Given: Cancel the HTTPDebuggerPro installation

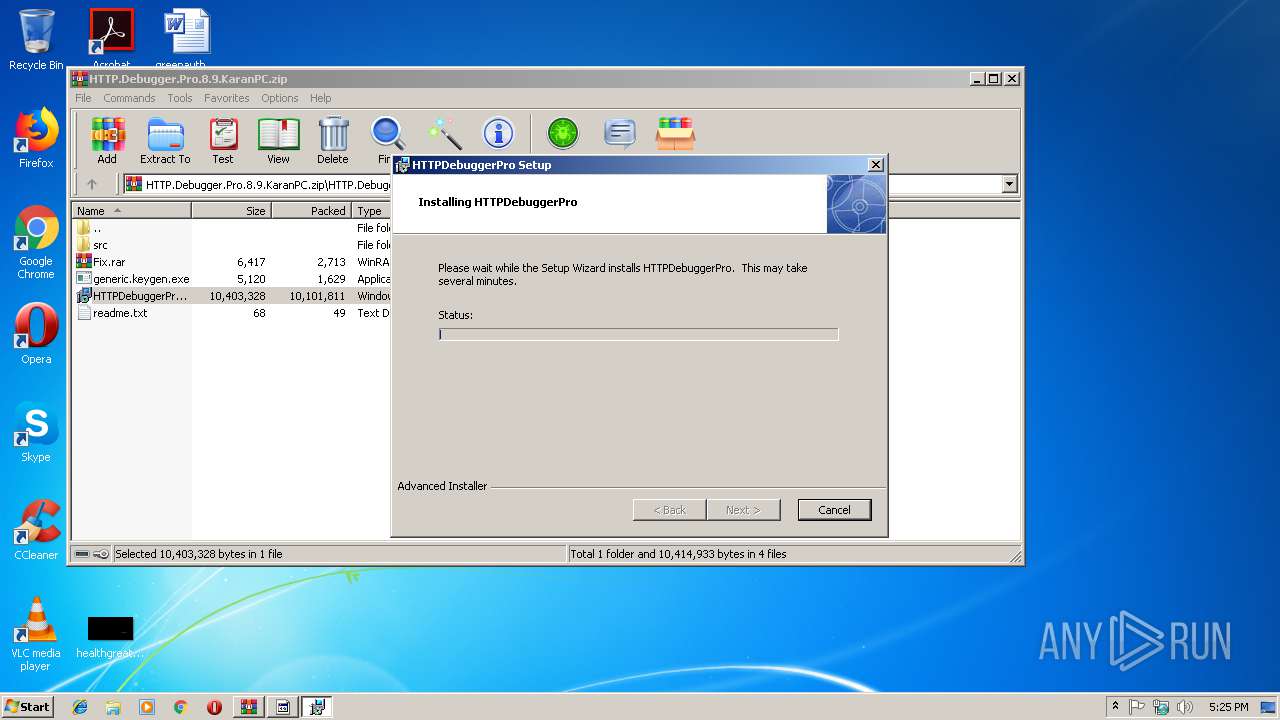Looking at the screenshot, I should click(834, 510).
